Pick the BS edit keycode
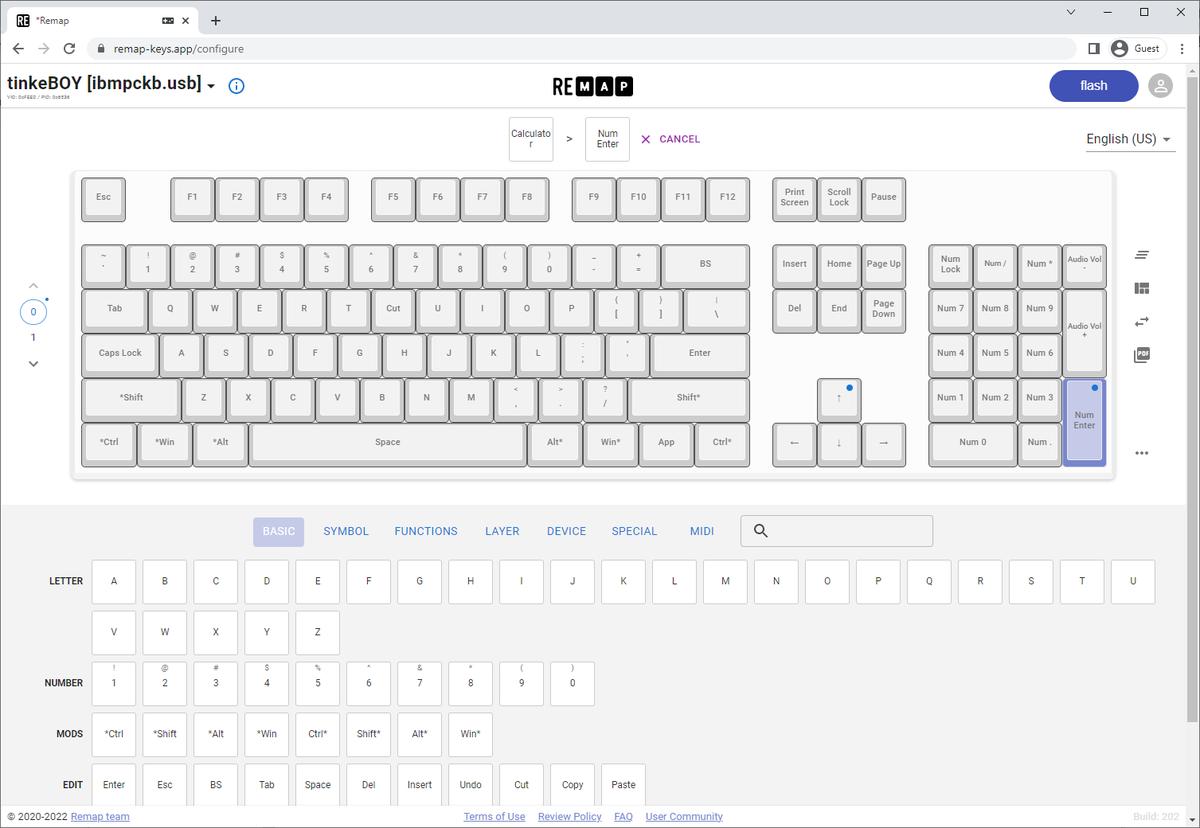The width and height of the screenshot is (1200, 828). click(x=216, y=785)
